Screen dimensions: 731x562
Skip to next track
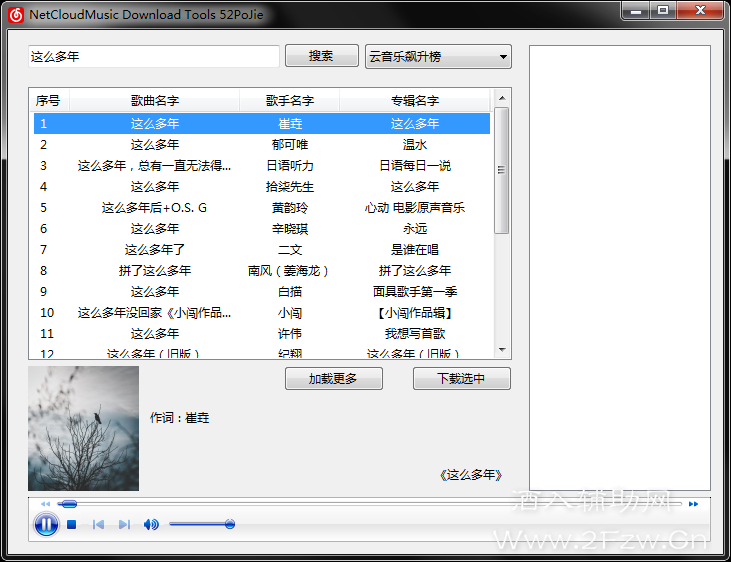(124, 525)
